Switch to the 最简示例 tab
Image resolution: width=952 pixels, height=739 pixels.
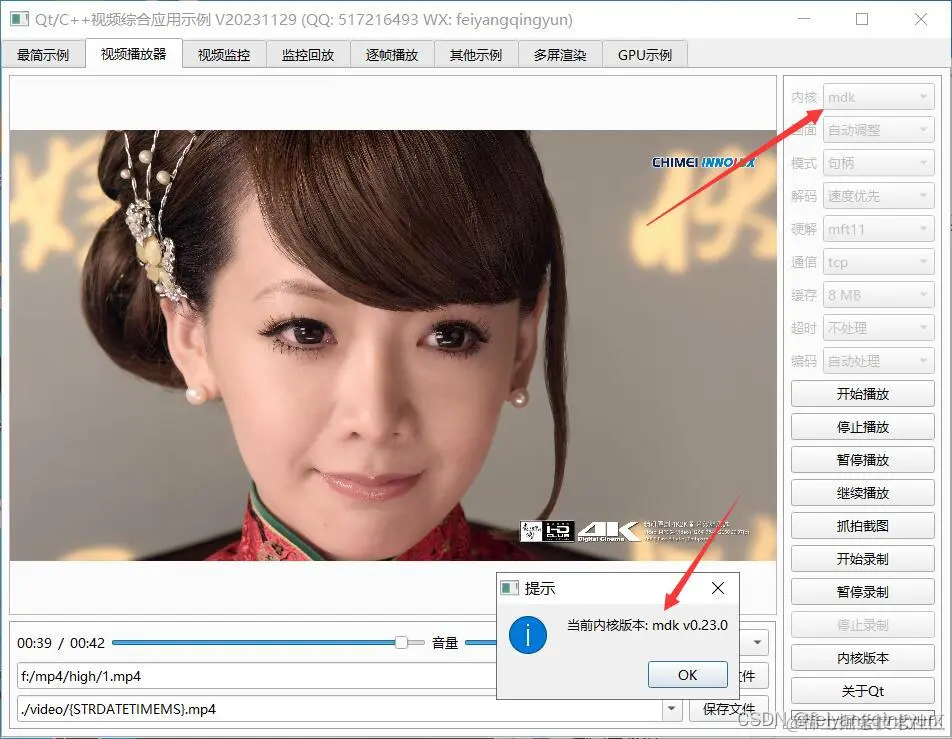[43, 55]
